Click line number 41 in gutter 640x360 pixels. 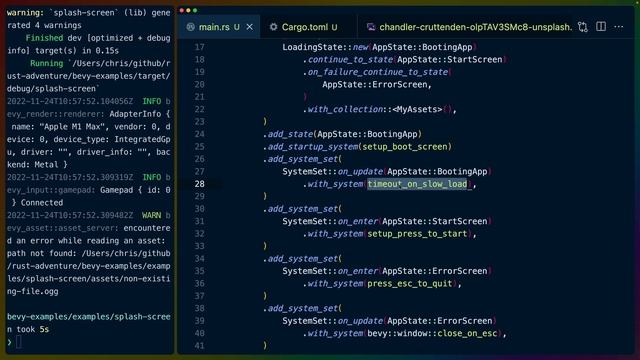click(x=199, y=346)
